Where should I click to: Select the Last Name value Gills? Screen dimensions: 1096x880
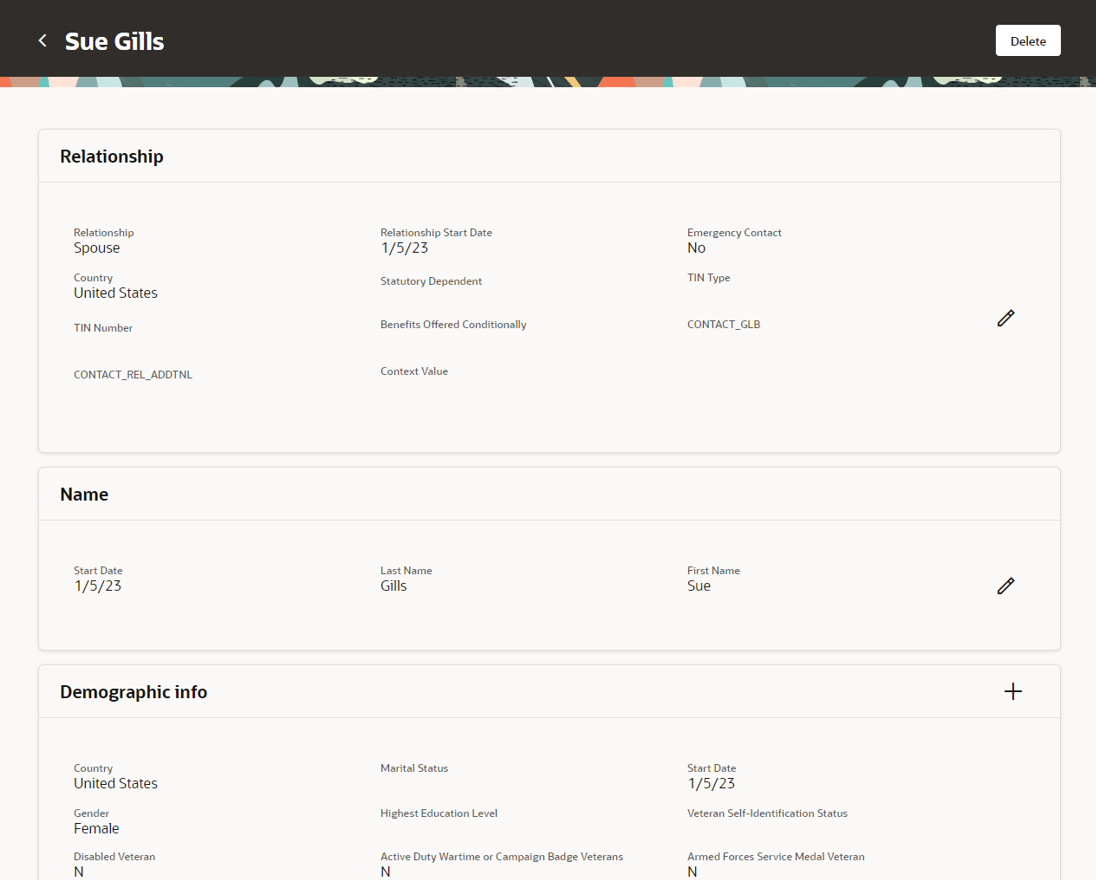click(394, 586)
